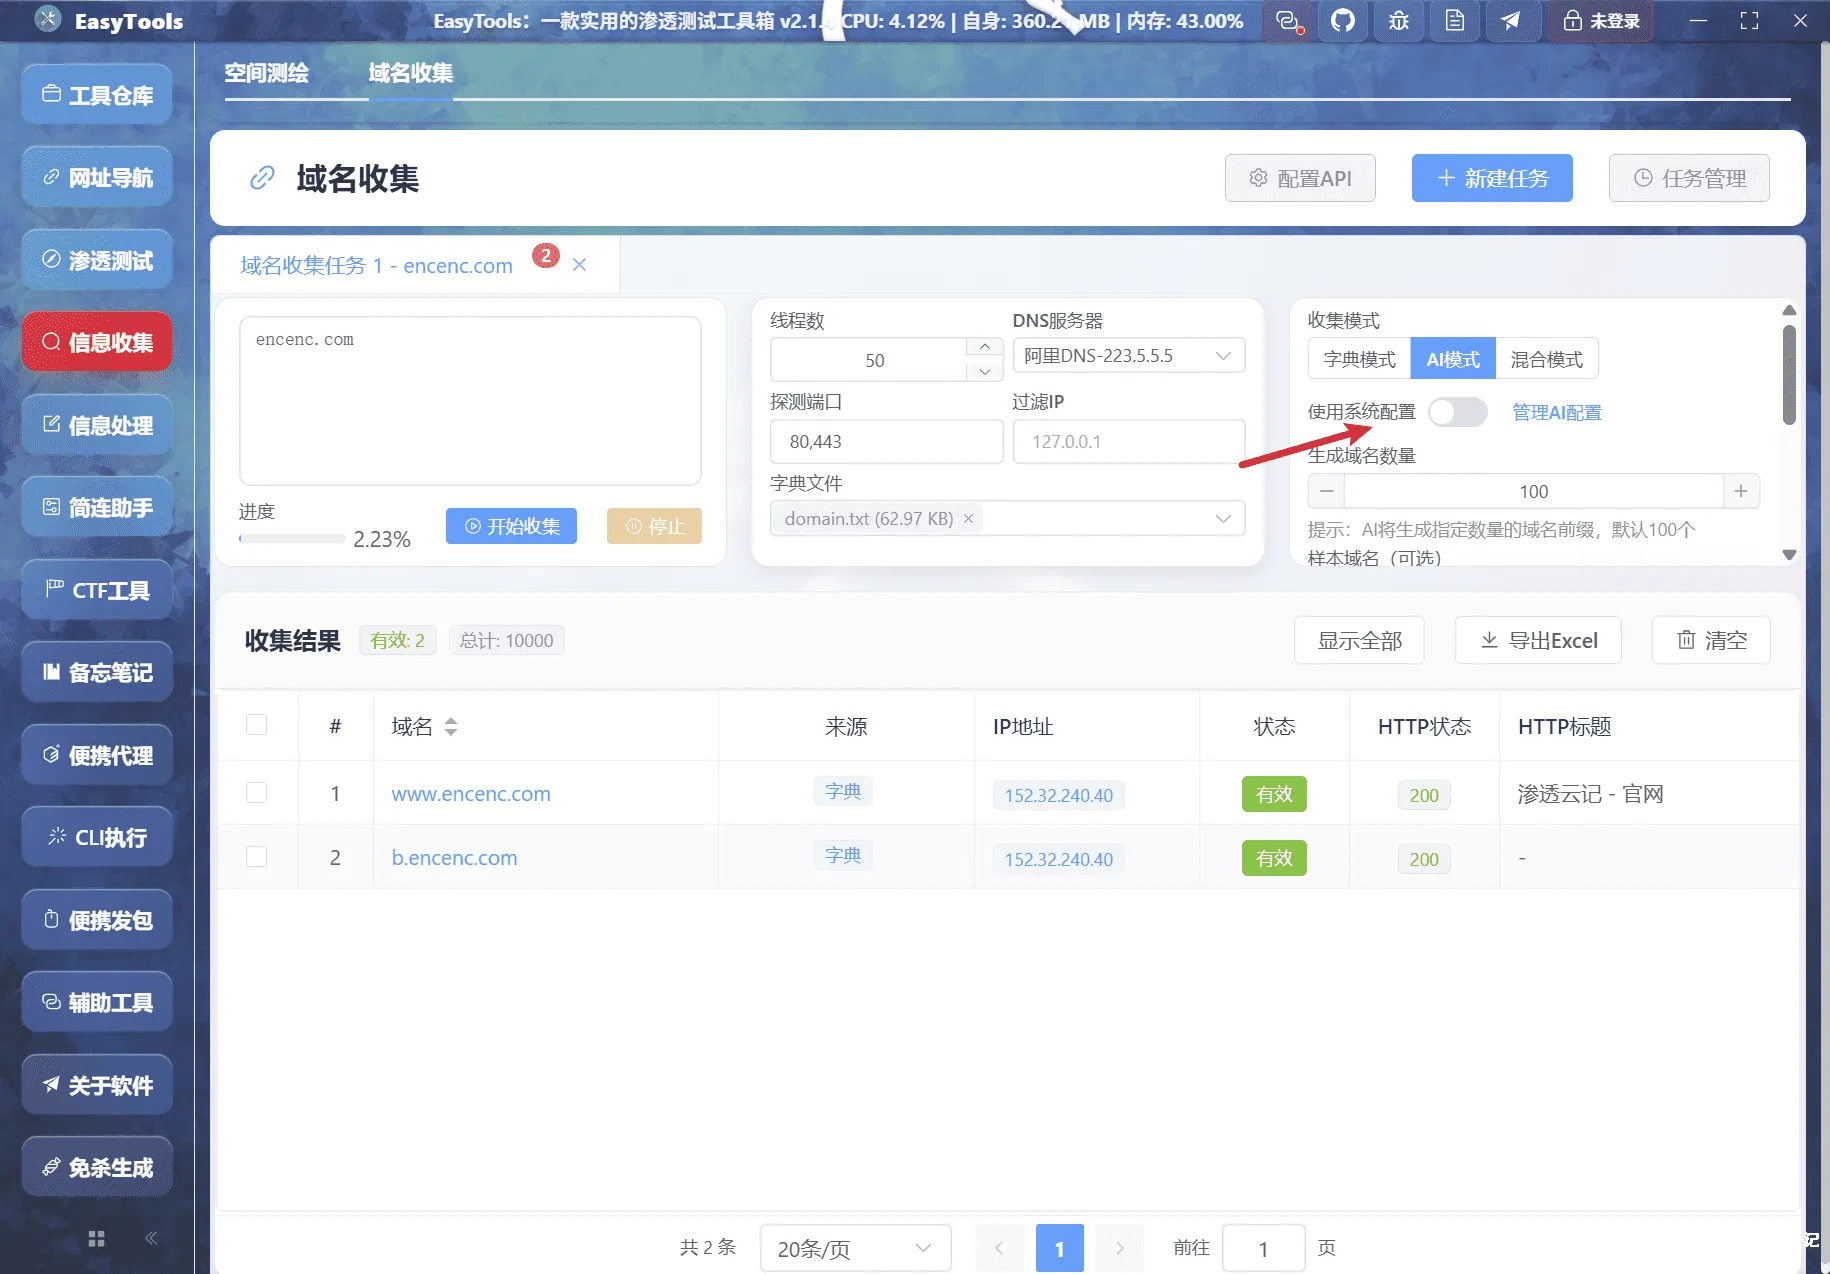Open the GitHub icon in the title bar

1343,20
